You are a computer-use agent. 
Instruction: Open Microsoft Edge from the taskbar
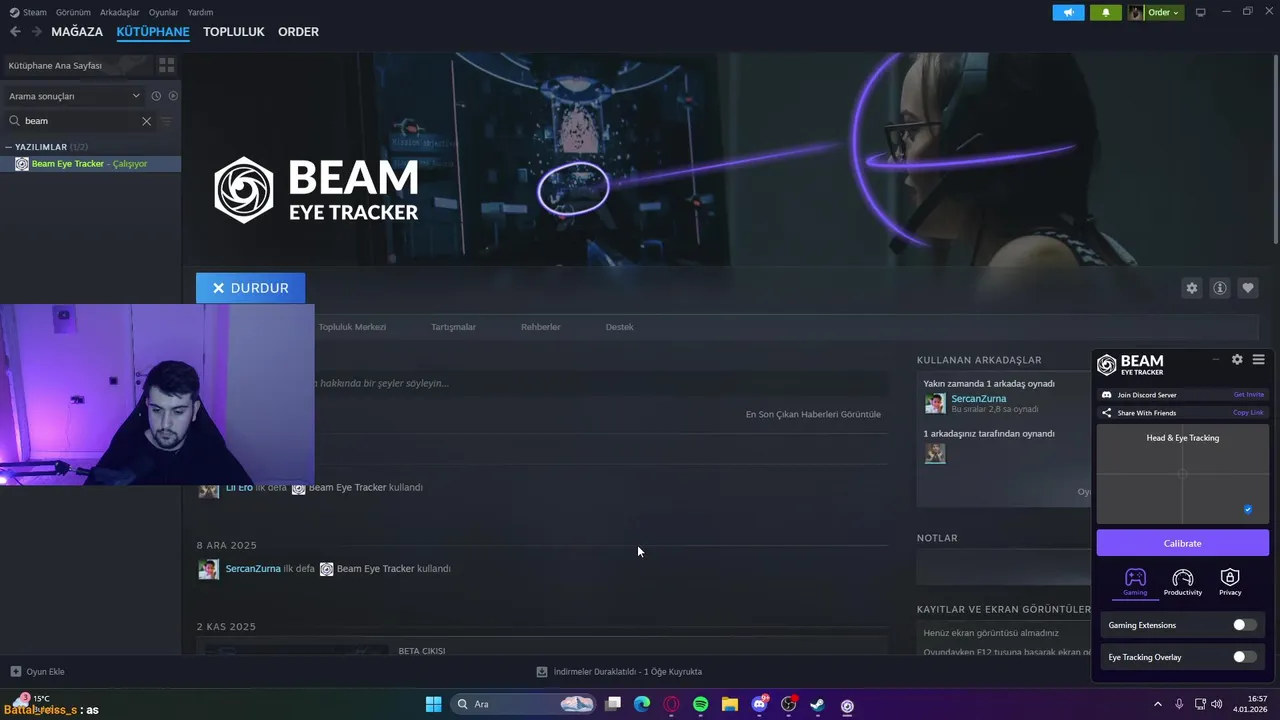(642, 704)
